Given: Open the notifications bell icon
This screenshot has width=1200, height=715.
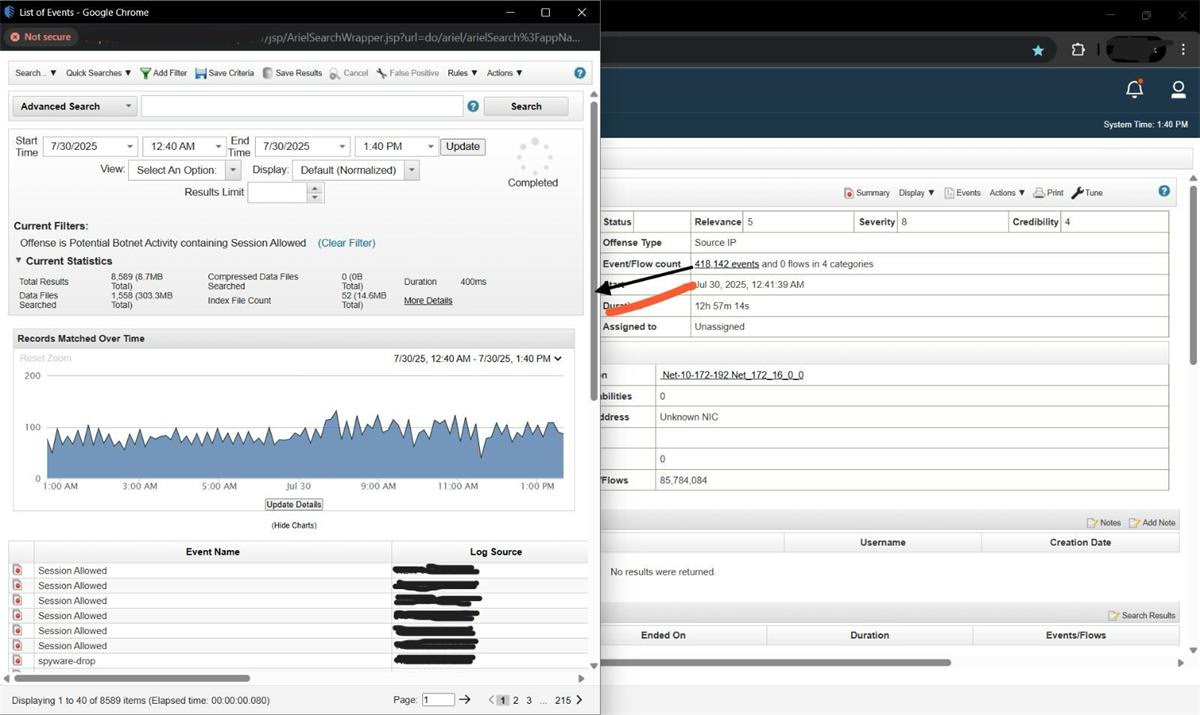Looking at the screenshot, I should point(1134,89).
